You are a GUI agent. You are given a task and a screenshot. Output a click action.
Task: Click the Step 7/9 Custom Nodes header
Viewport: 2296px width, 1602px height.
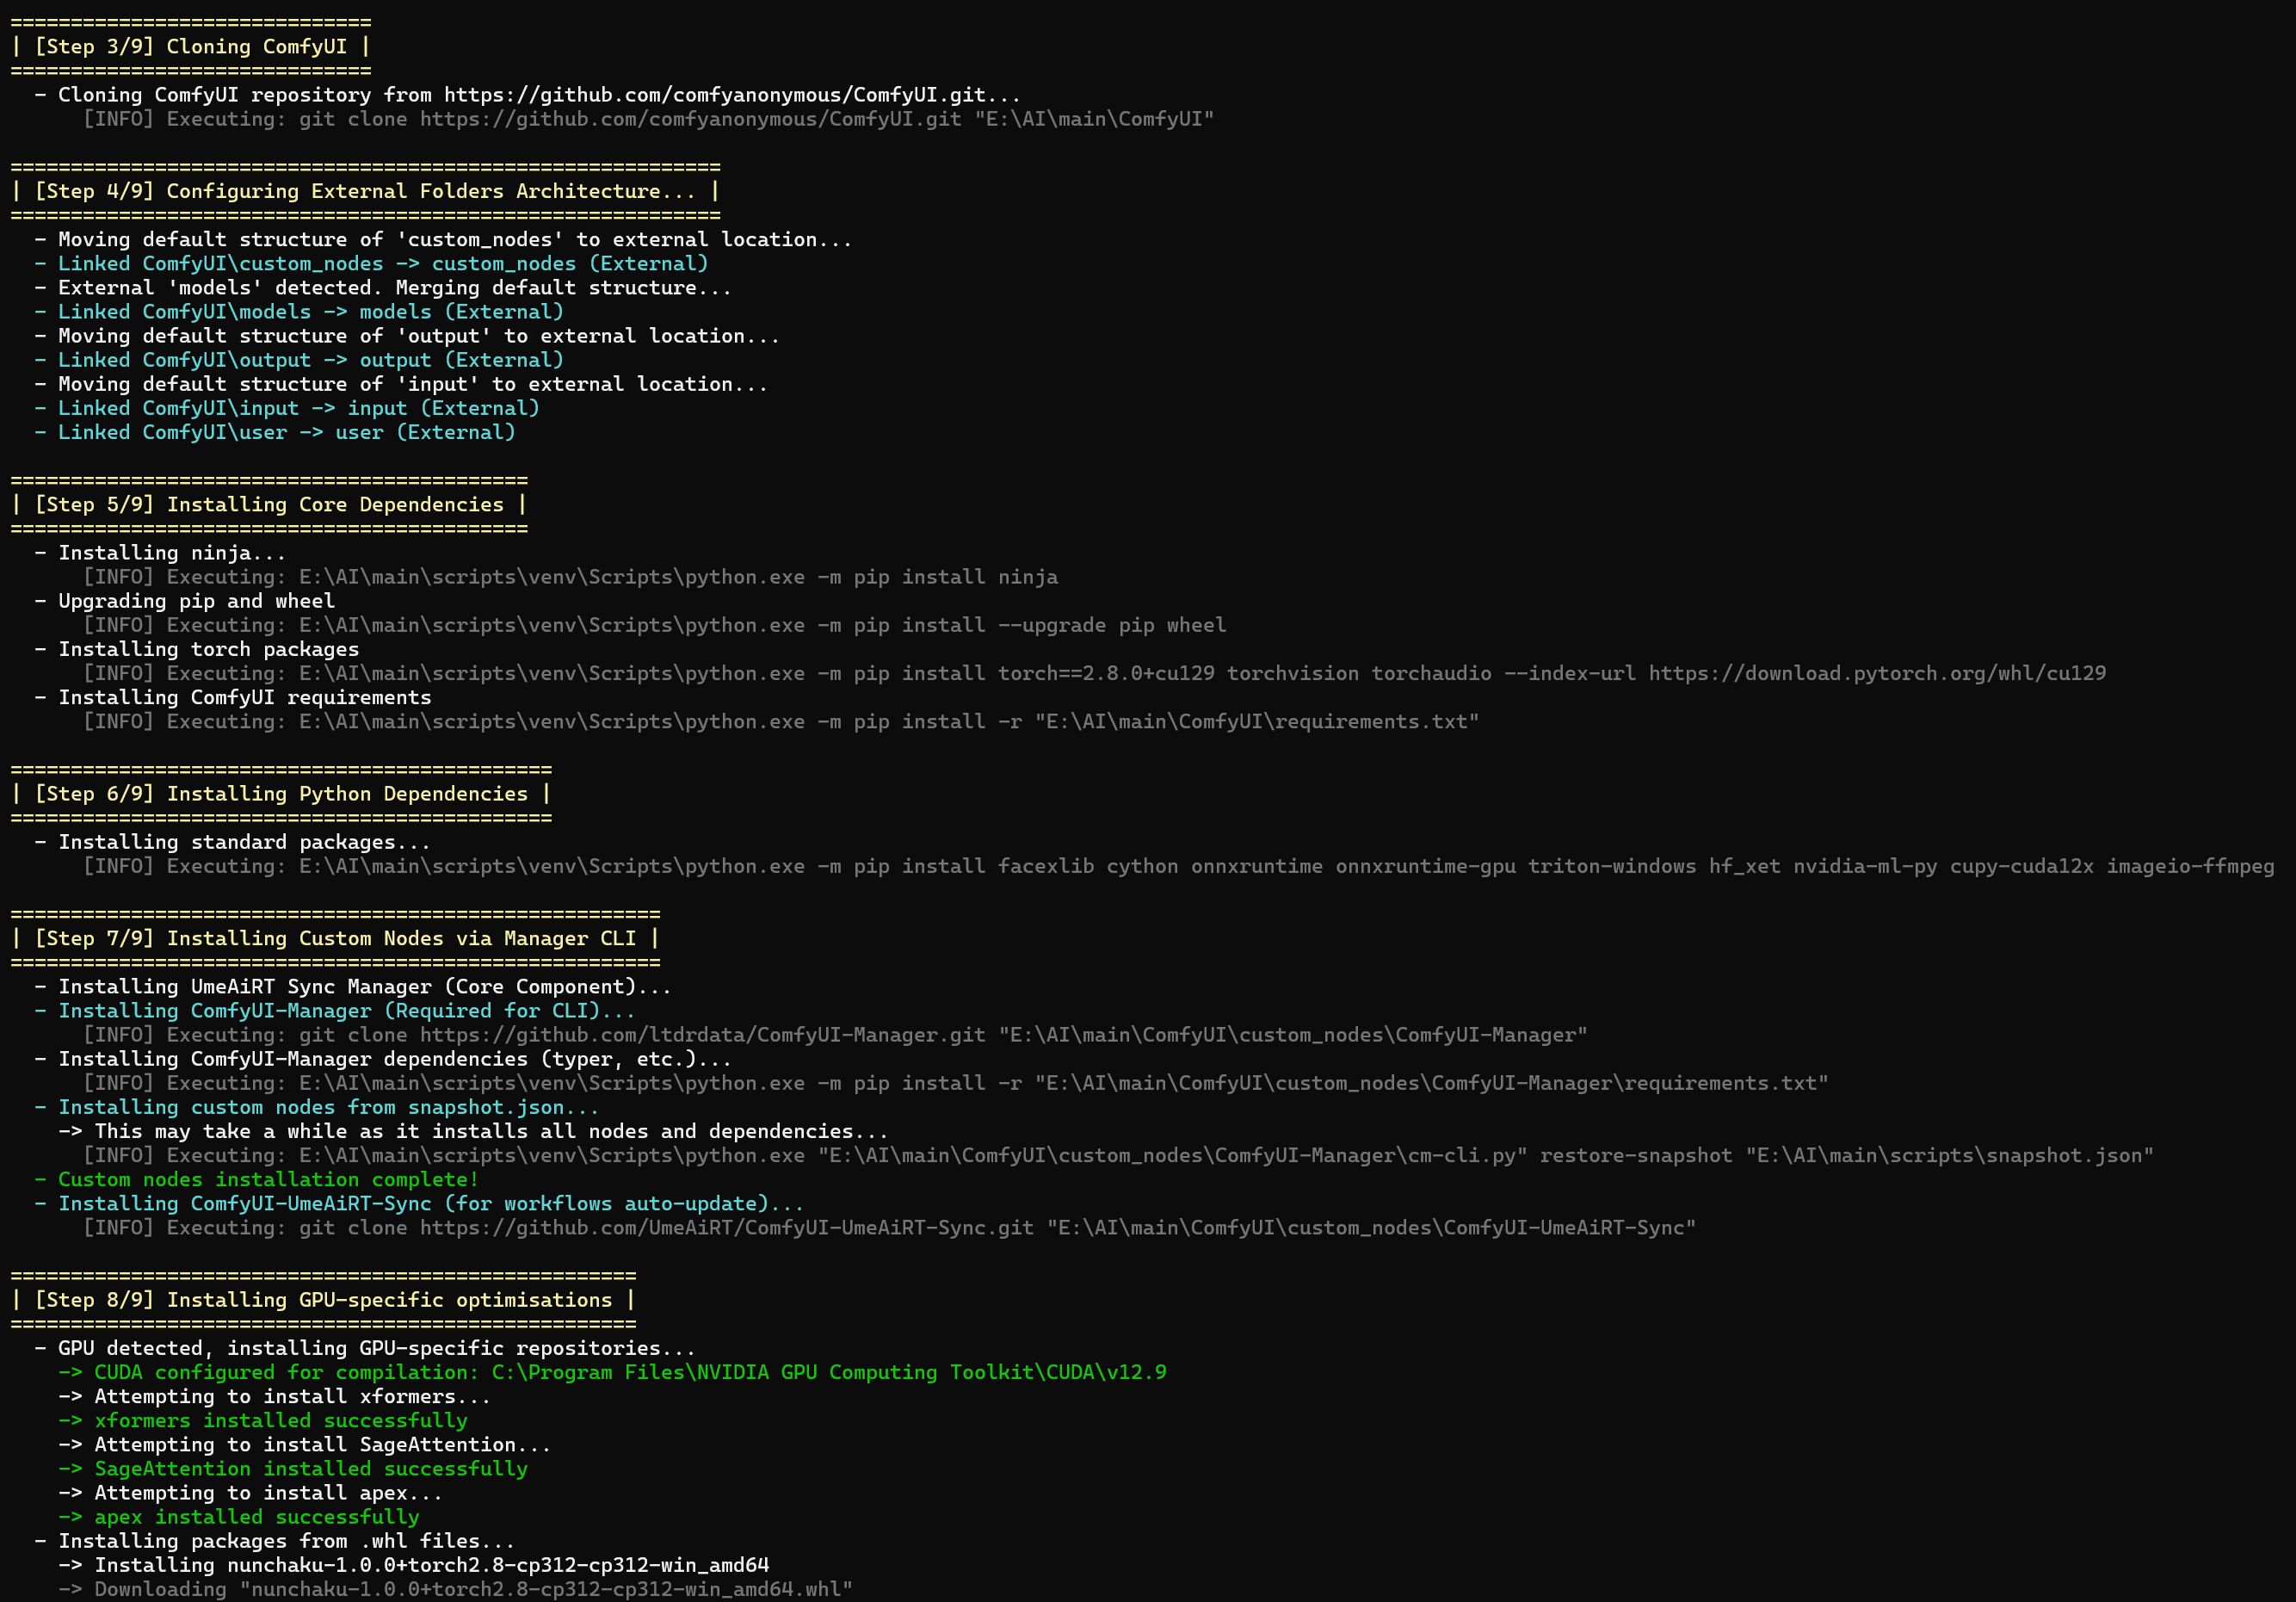334,939
